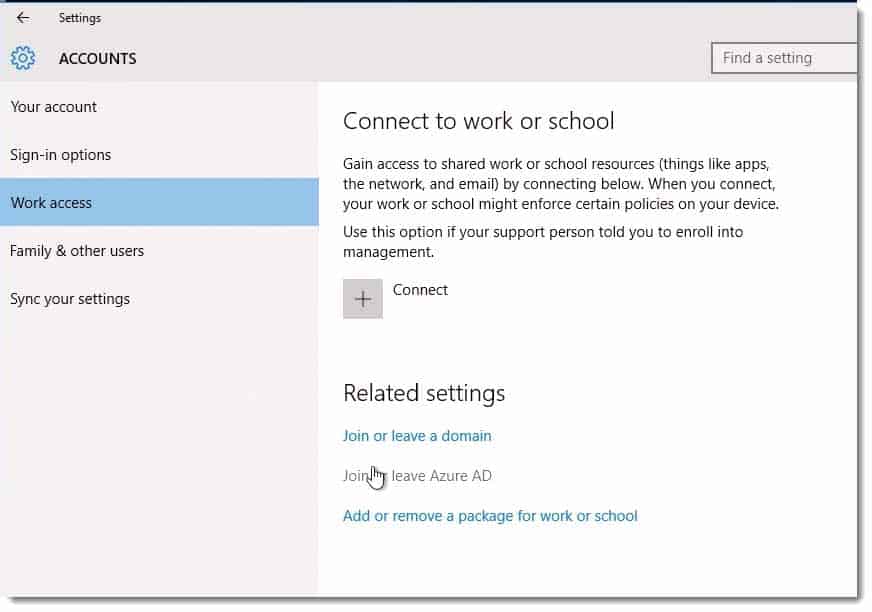872x612 pixels.
Task: Open Add or remove a package link
Action: [490, 516]
